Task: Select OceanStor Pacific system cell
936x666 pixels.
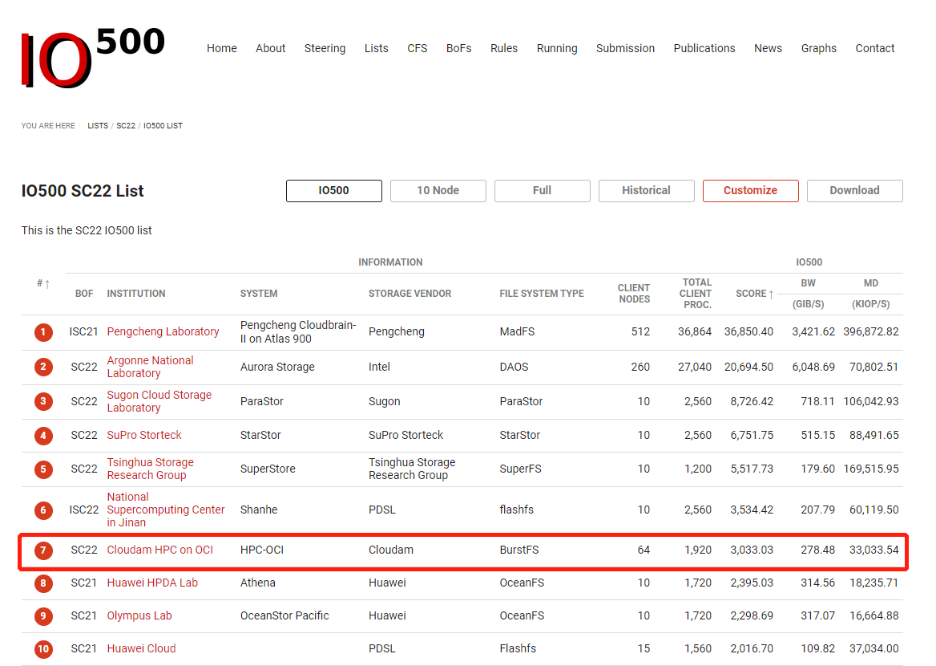Action: pos(284,616)
